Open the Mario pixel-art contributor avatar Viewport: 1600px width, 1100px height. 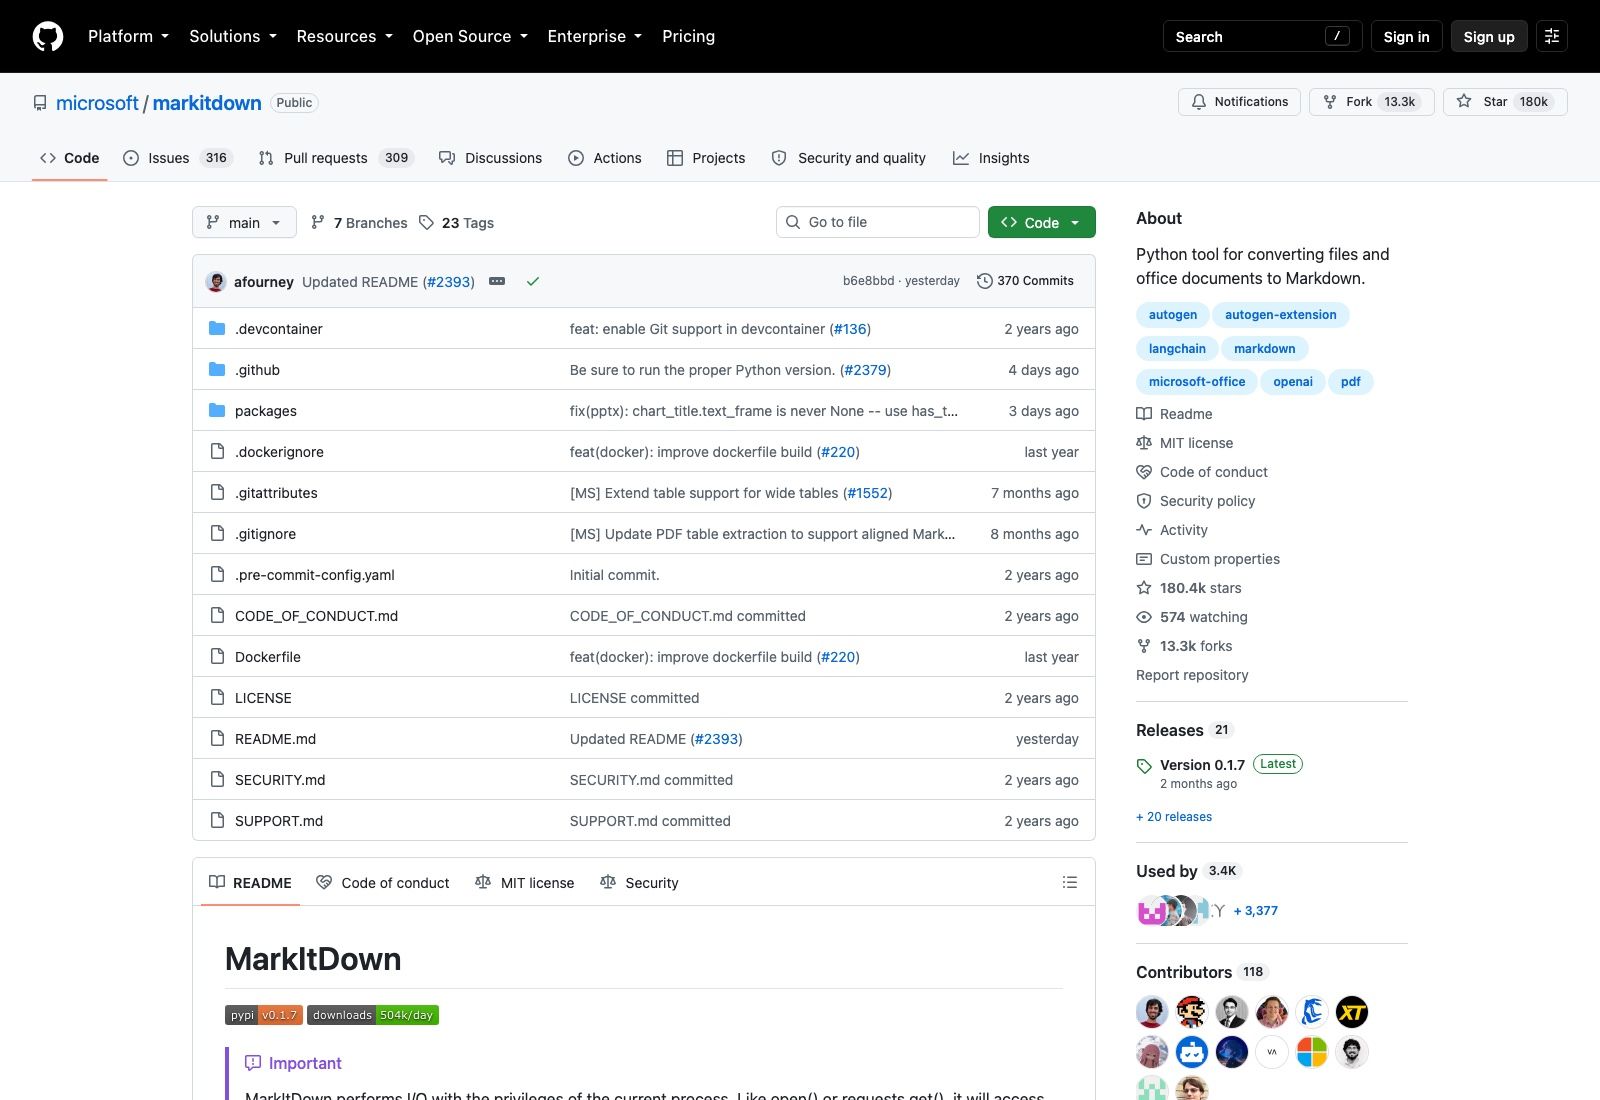coord(1192,1012)
